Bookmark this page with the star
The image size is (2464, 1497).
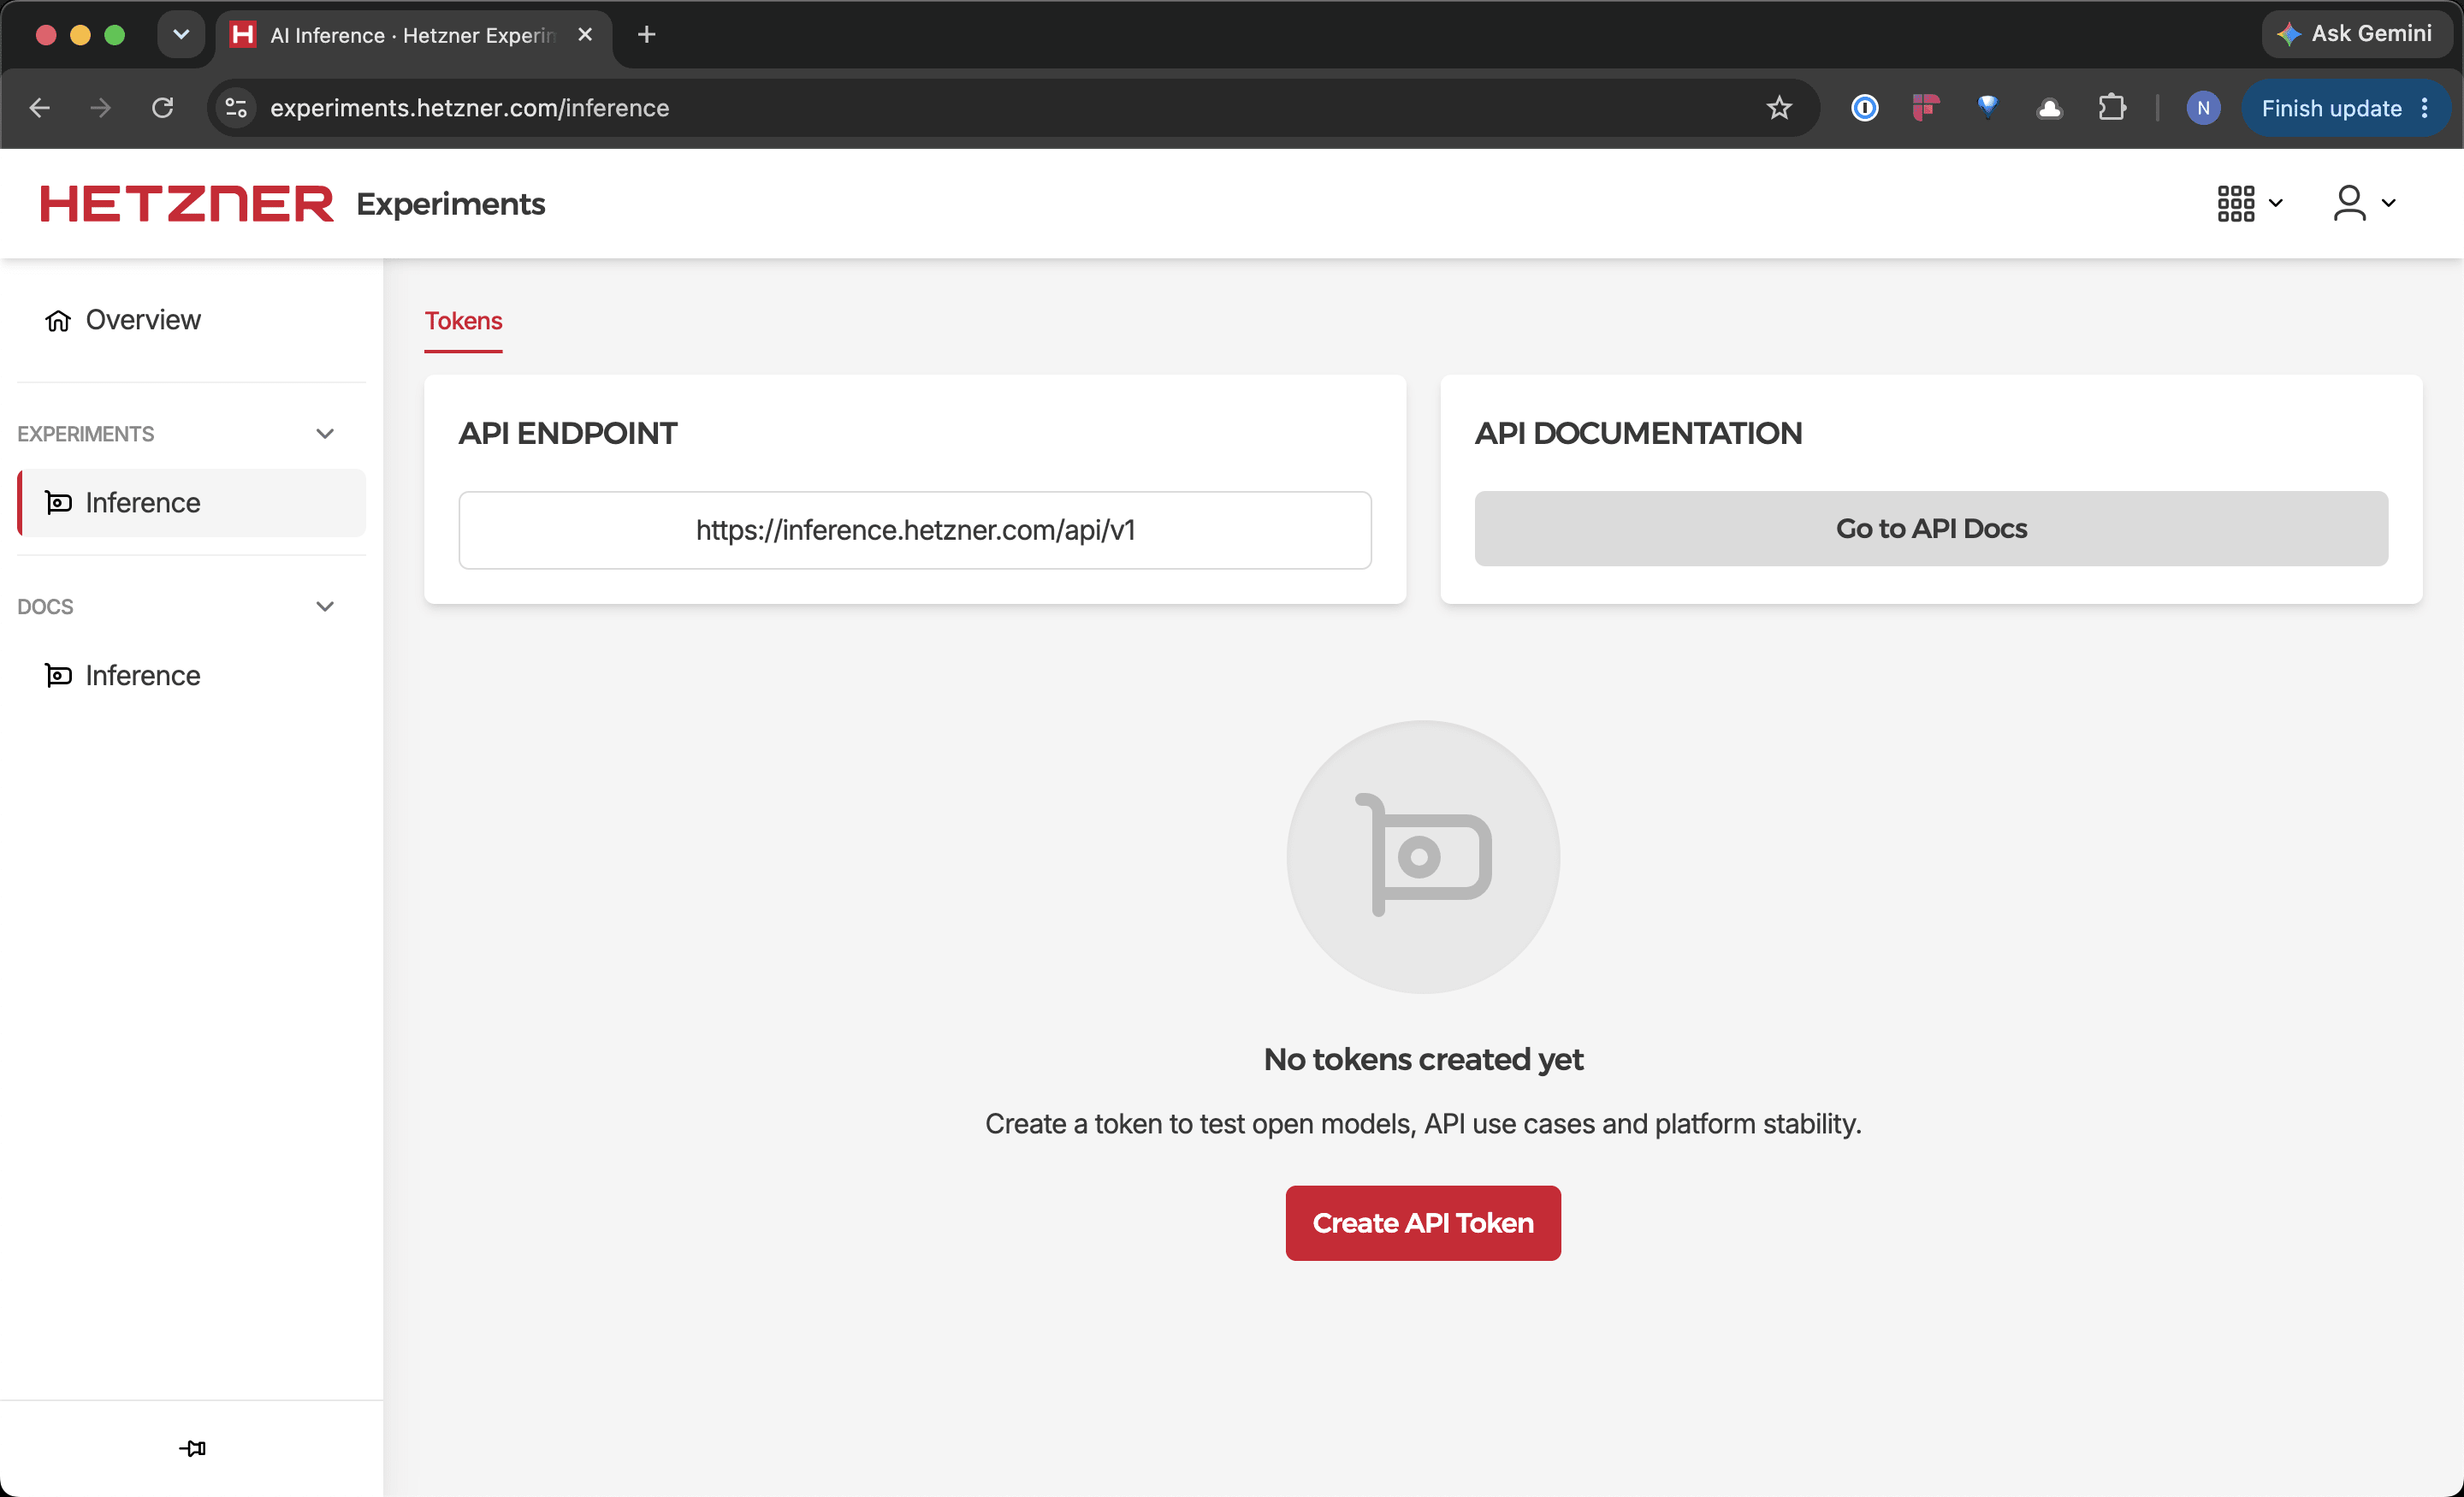[x=1778, y=107]
